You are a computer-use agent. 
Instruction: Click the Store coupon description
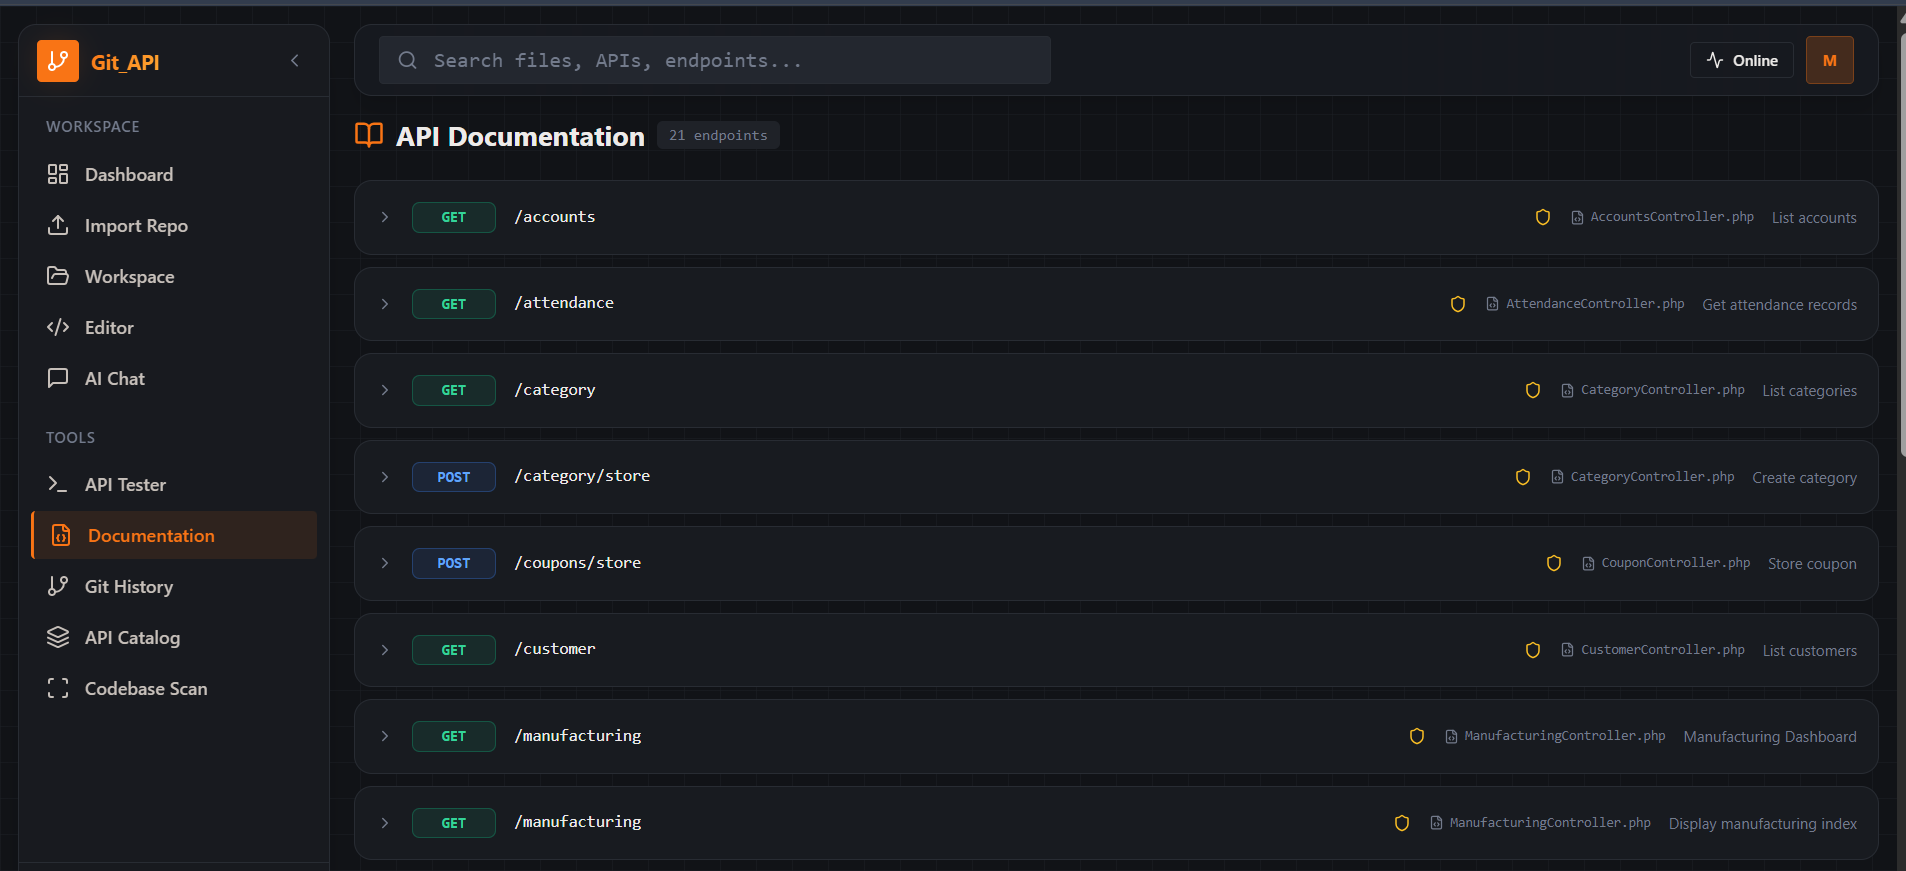(x=1812, y=564)
